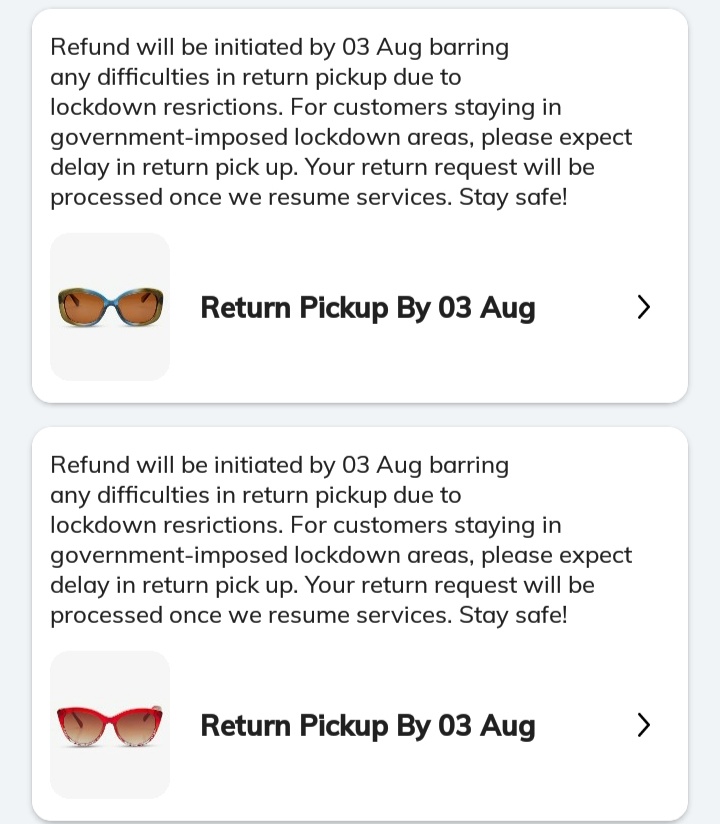Screen dimensions: 720x824
Task: Click 'delay in return pick up' in bottom card
Action: click(x=172, y=585)
